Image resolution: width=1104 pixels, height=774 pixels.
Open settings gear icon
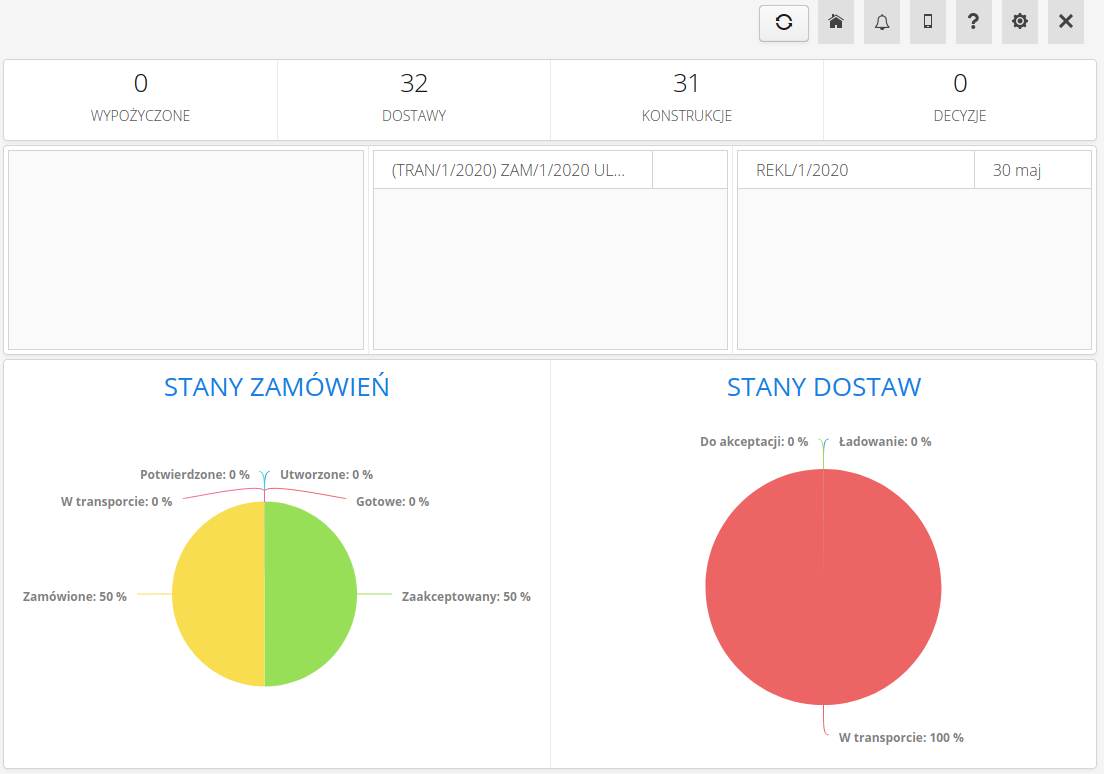point(1020,22)
